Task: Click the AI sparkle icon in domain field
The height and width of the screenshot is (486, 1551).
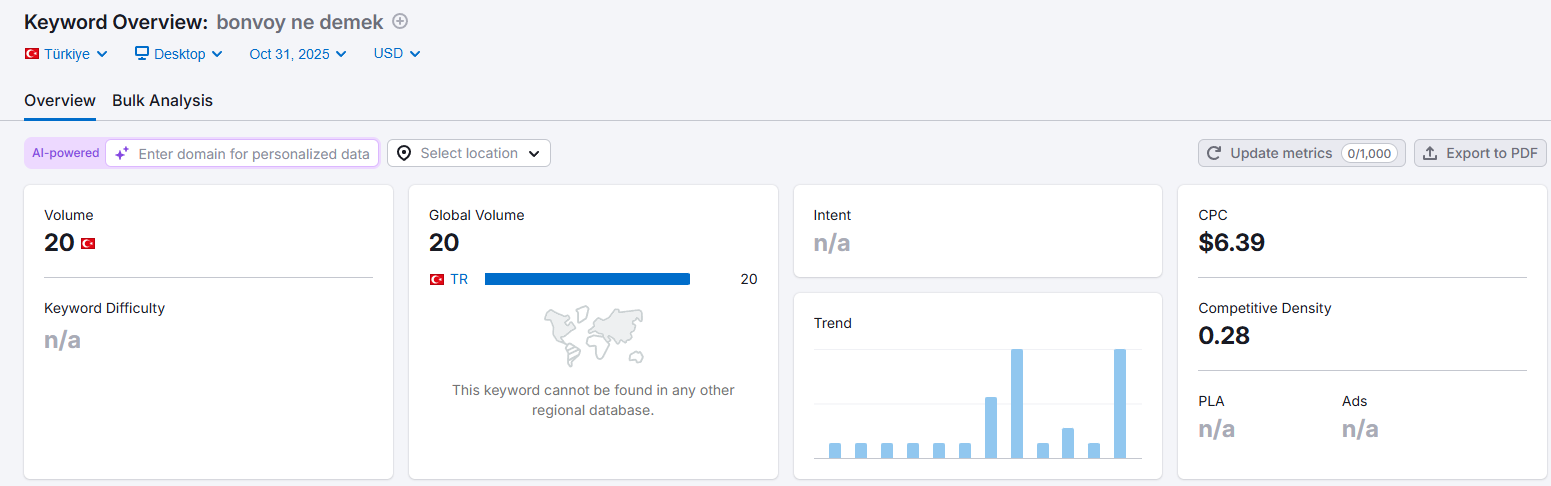Action: point(122,153)
